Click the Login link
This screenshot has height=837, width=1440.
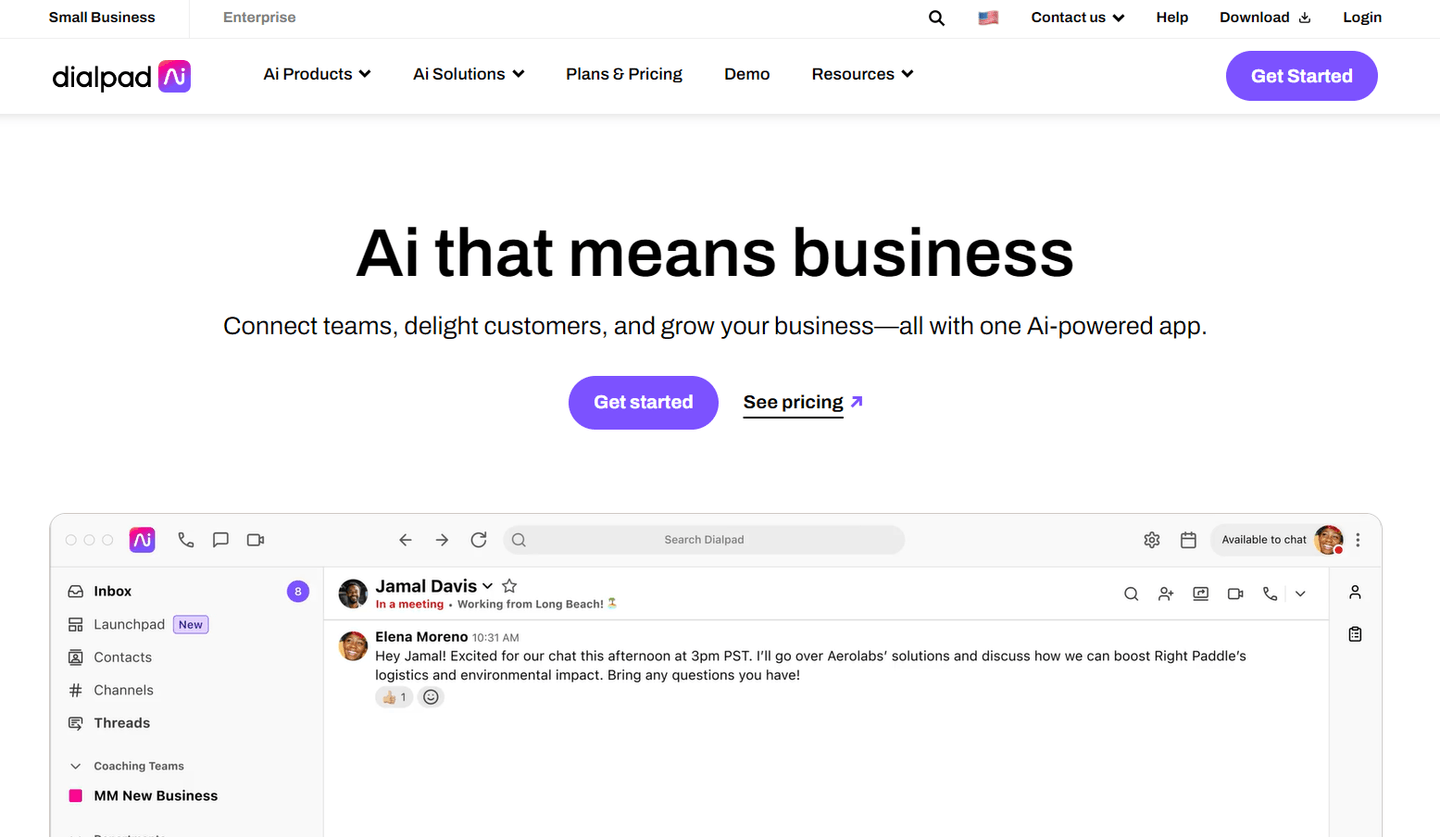(x=1362, y=18)
